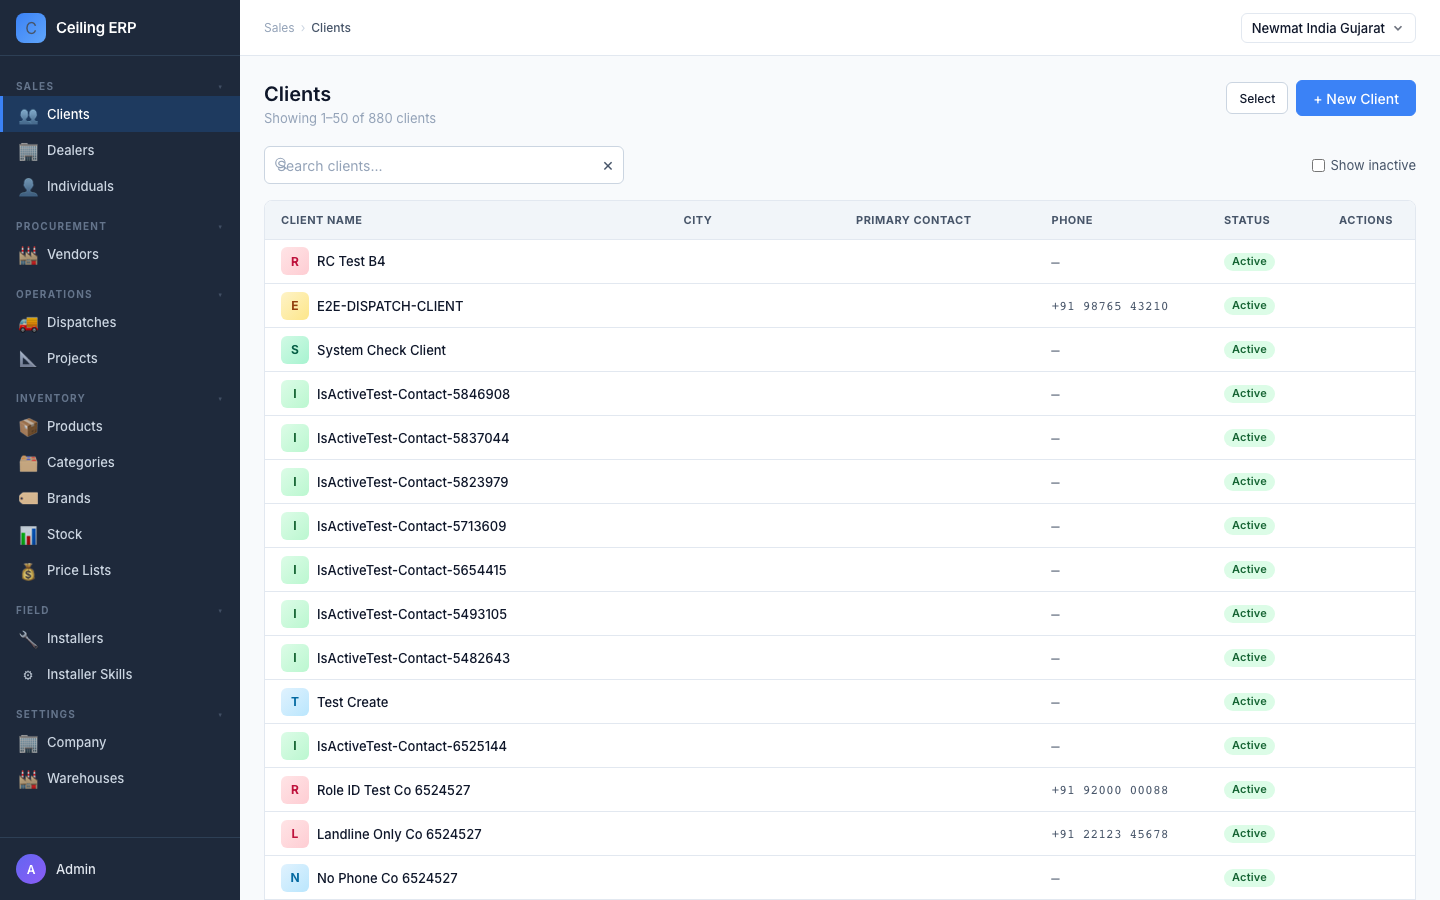
Task: Open Clients via its people icon
Action: pos(28,115)
